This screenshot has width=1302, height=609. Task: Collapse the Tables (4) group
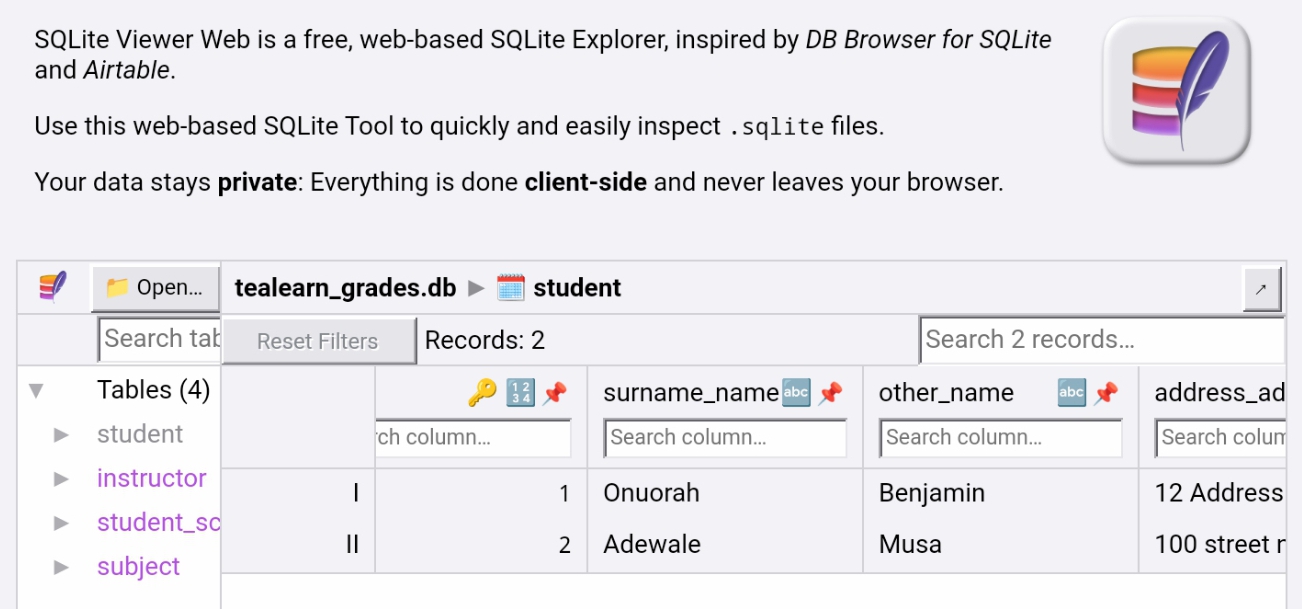(x=37, y=390)
